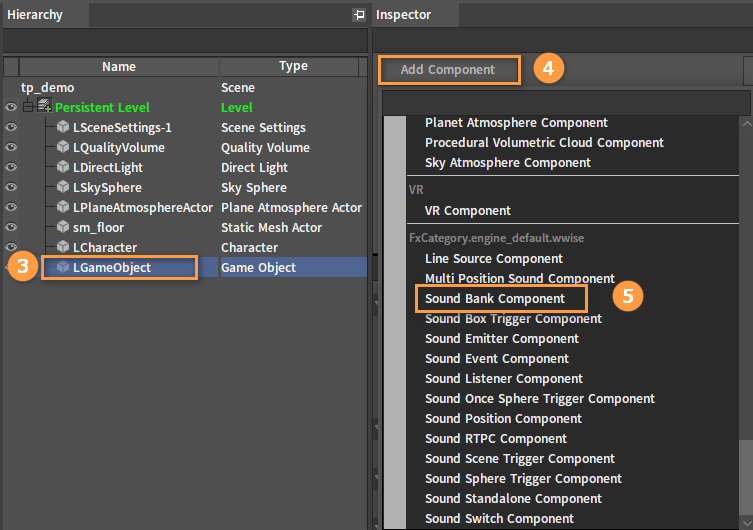
Task: Toggle the eye icon for LSkySphere
Action: [x=11, y=187]
